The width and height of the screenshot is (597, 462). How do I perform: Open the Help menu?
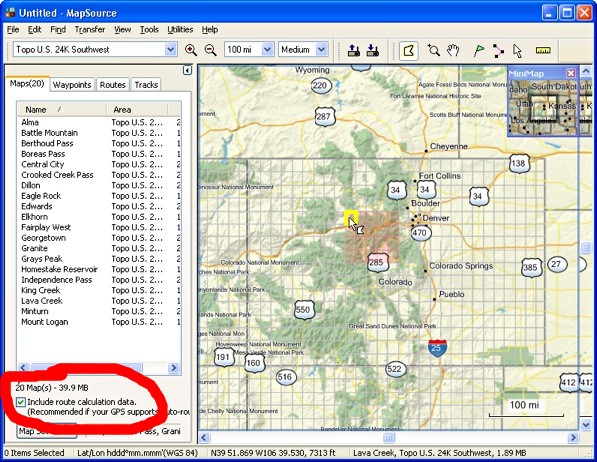[210, 30]
